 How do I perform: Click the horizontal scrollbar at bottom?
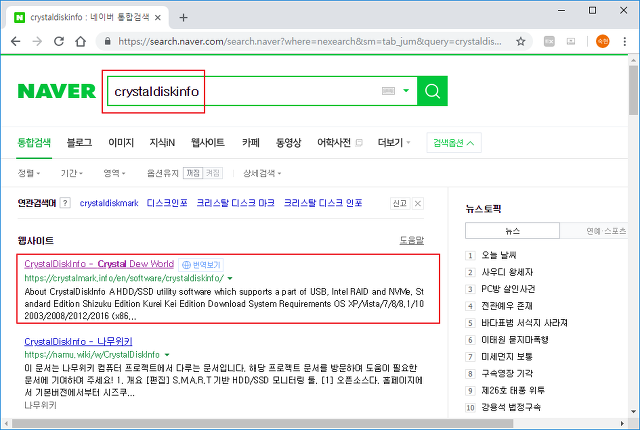261,423
